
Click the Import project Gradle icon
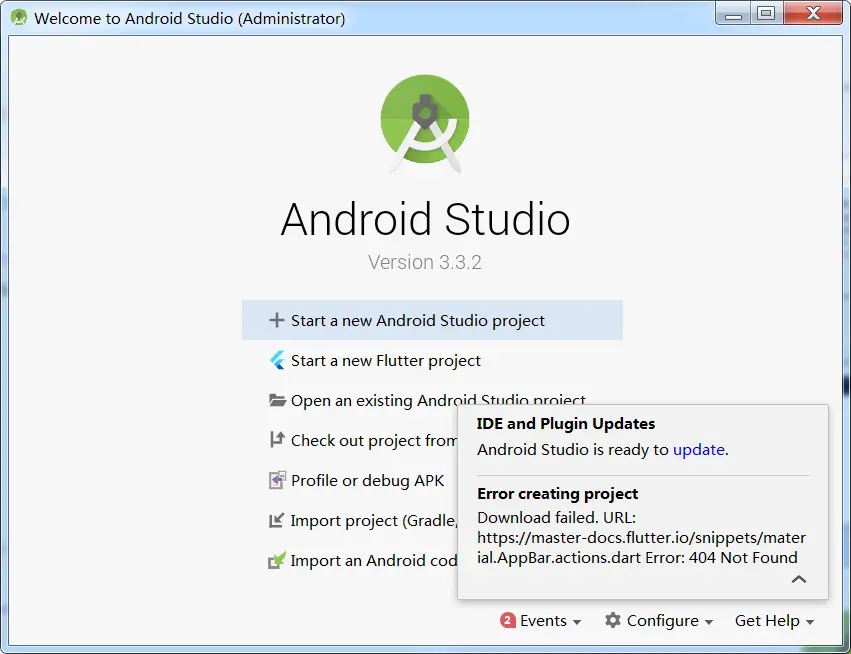(x=276, y=520)
